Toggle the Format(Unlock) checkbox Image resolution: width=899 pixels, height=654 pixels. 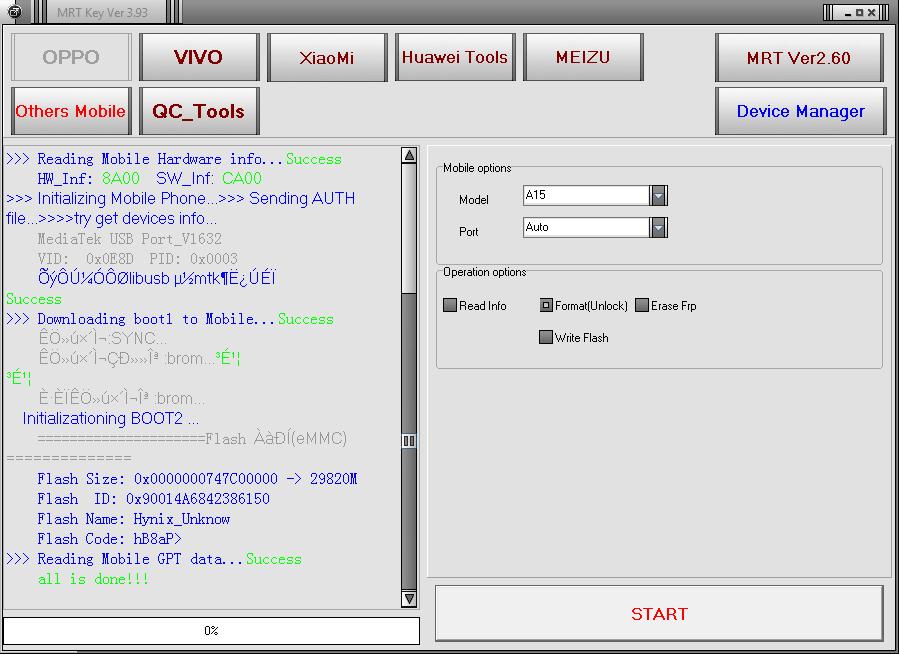coord(546,305)
